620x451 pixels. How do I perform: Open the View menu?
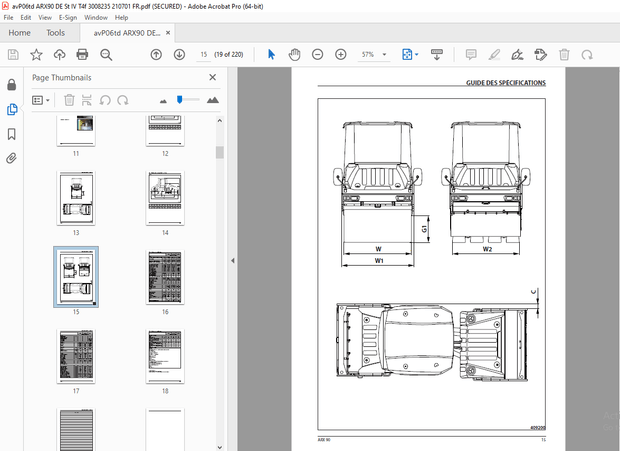pos(45,17)
